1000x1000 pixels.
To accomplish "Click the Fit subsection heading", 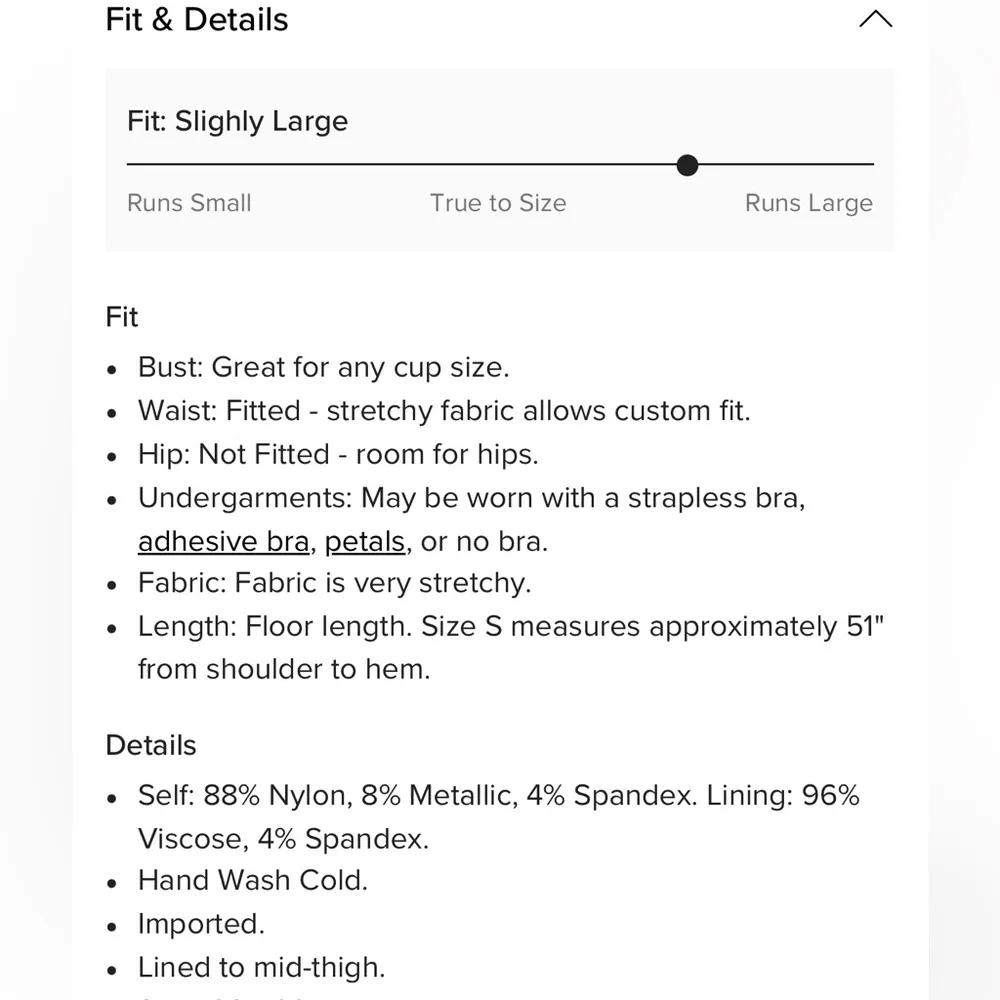I will [x=122, y=317].
